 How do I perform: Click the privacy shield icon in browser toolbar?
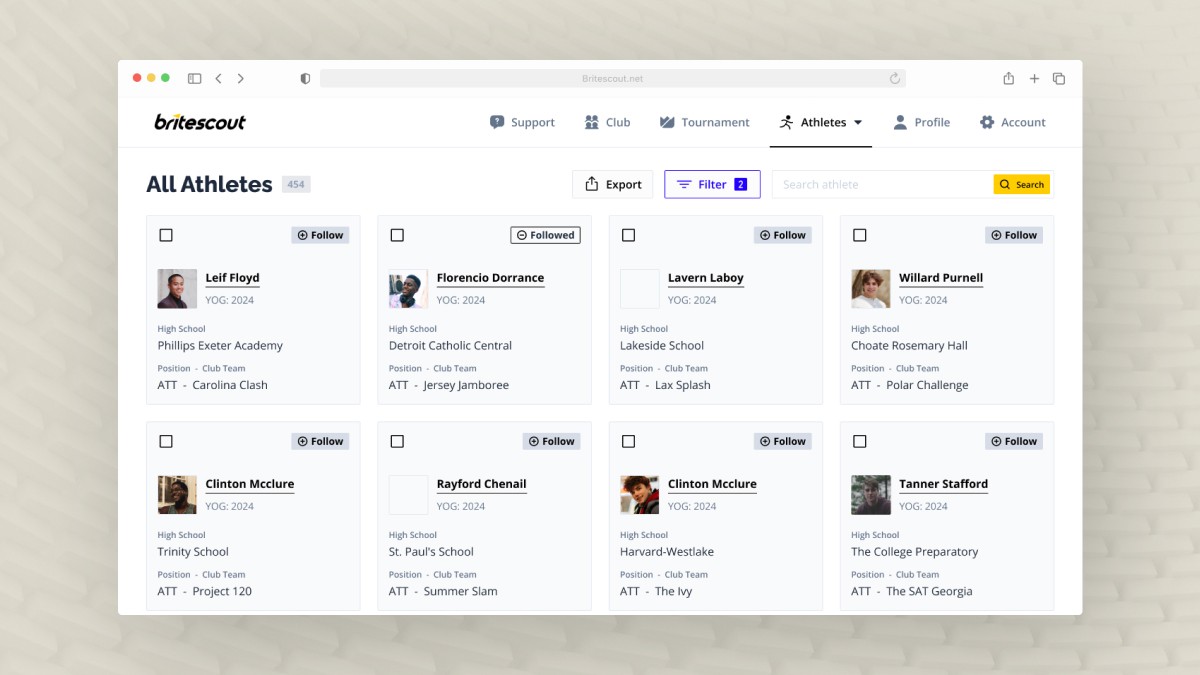[305, 78]
